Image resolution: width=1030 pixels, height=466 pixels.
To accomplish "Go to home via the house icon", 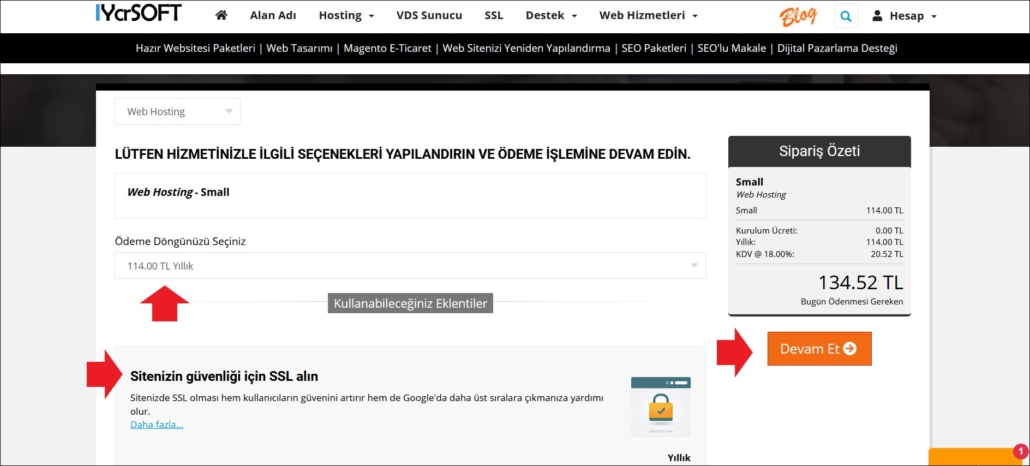I will point(221,15).
